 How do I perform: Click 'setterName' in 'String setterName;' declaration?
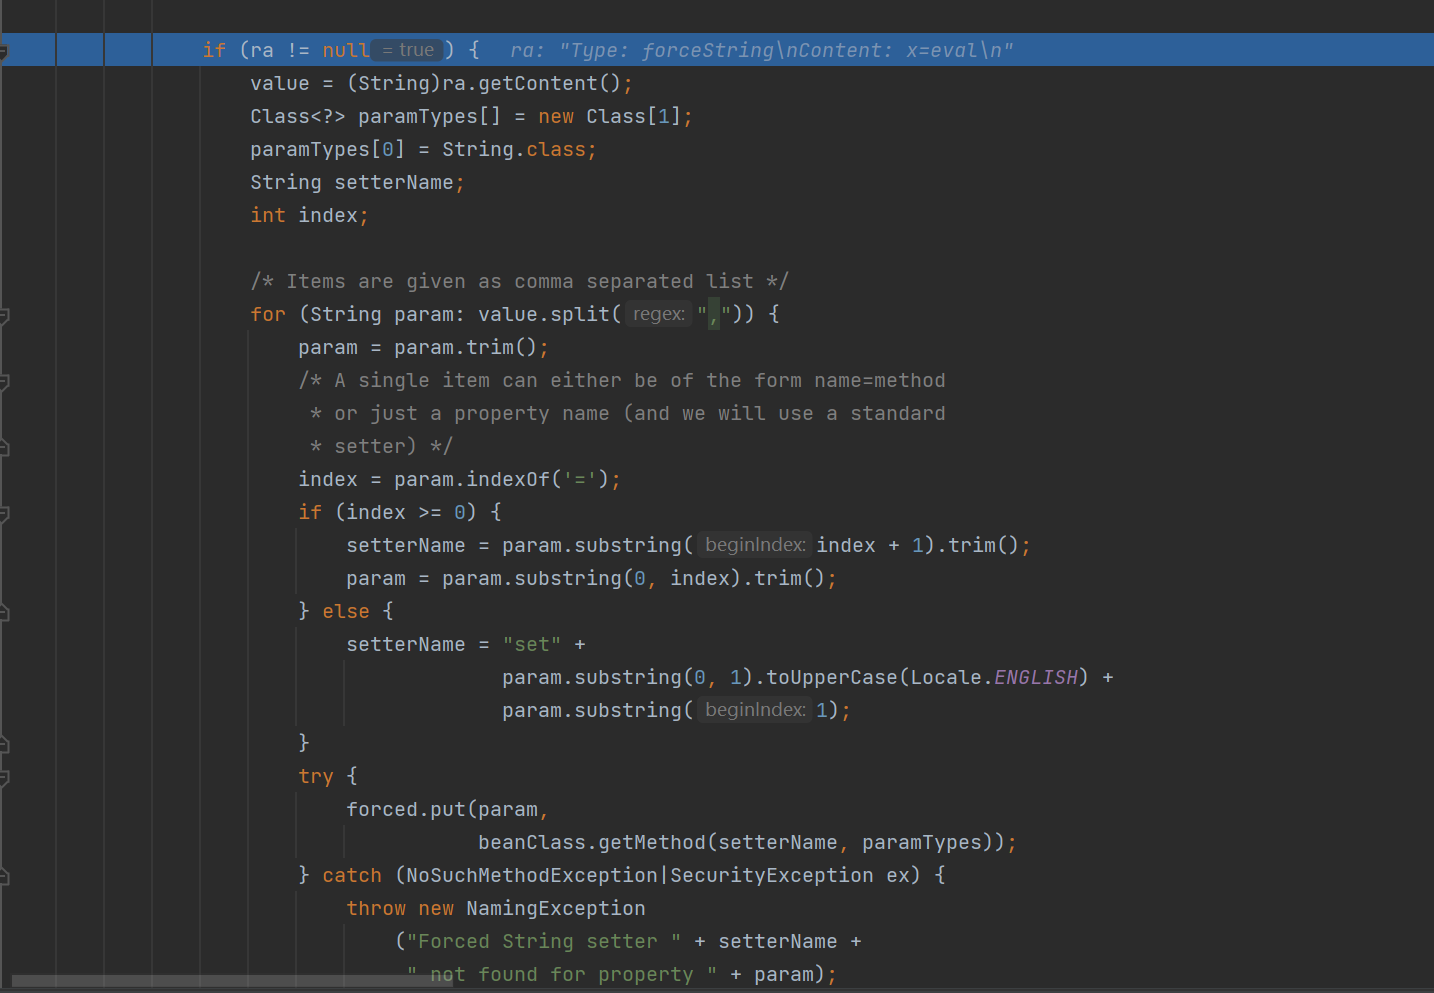pos(394,182)
